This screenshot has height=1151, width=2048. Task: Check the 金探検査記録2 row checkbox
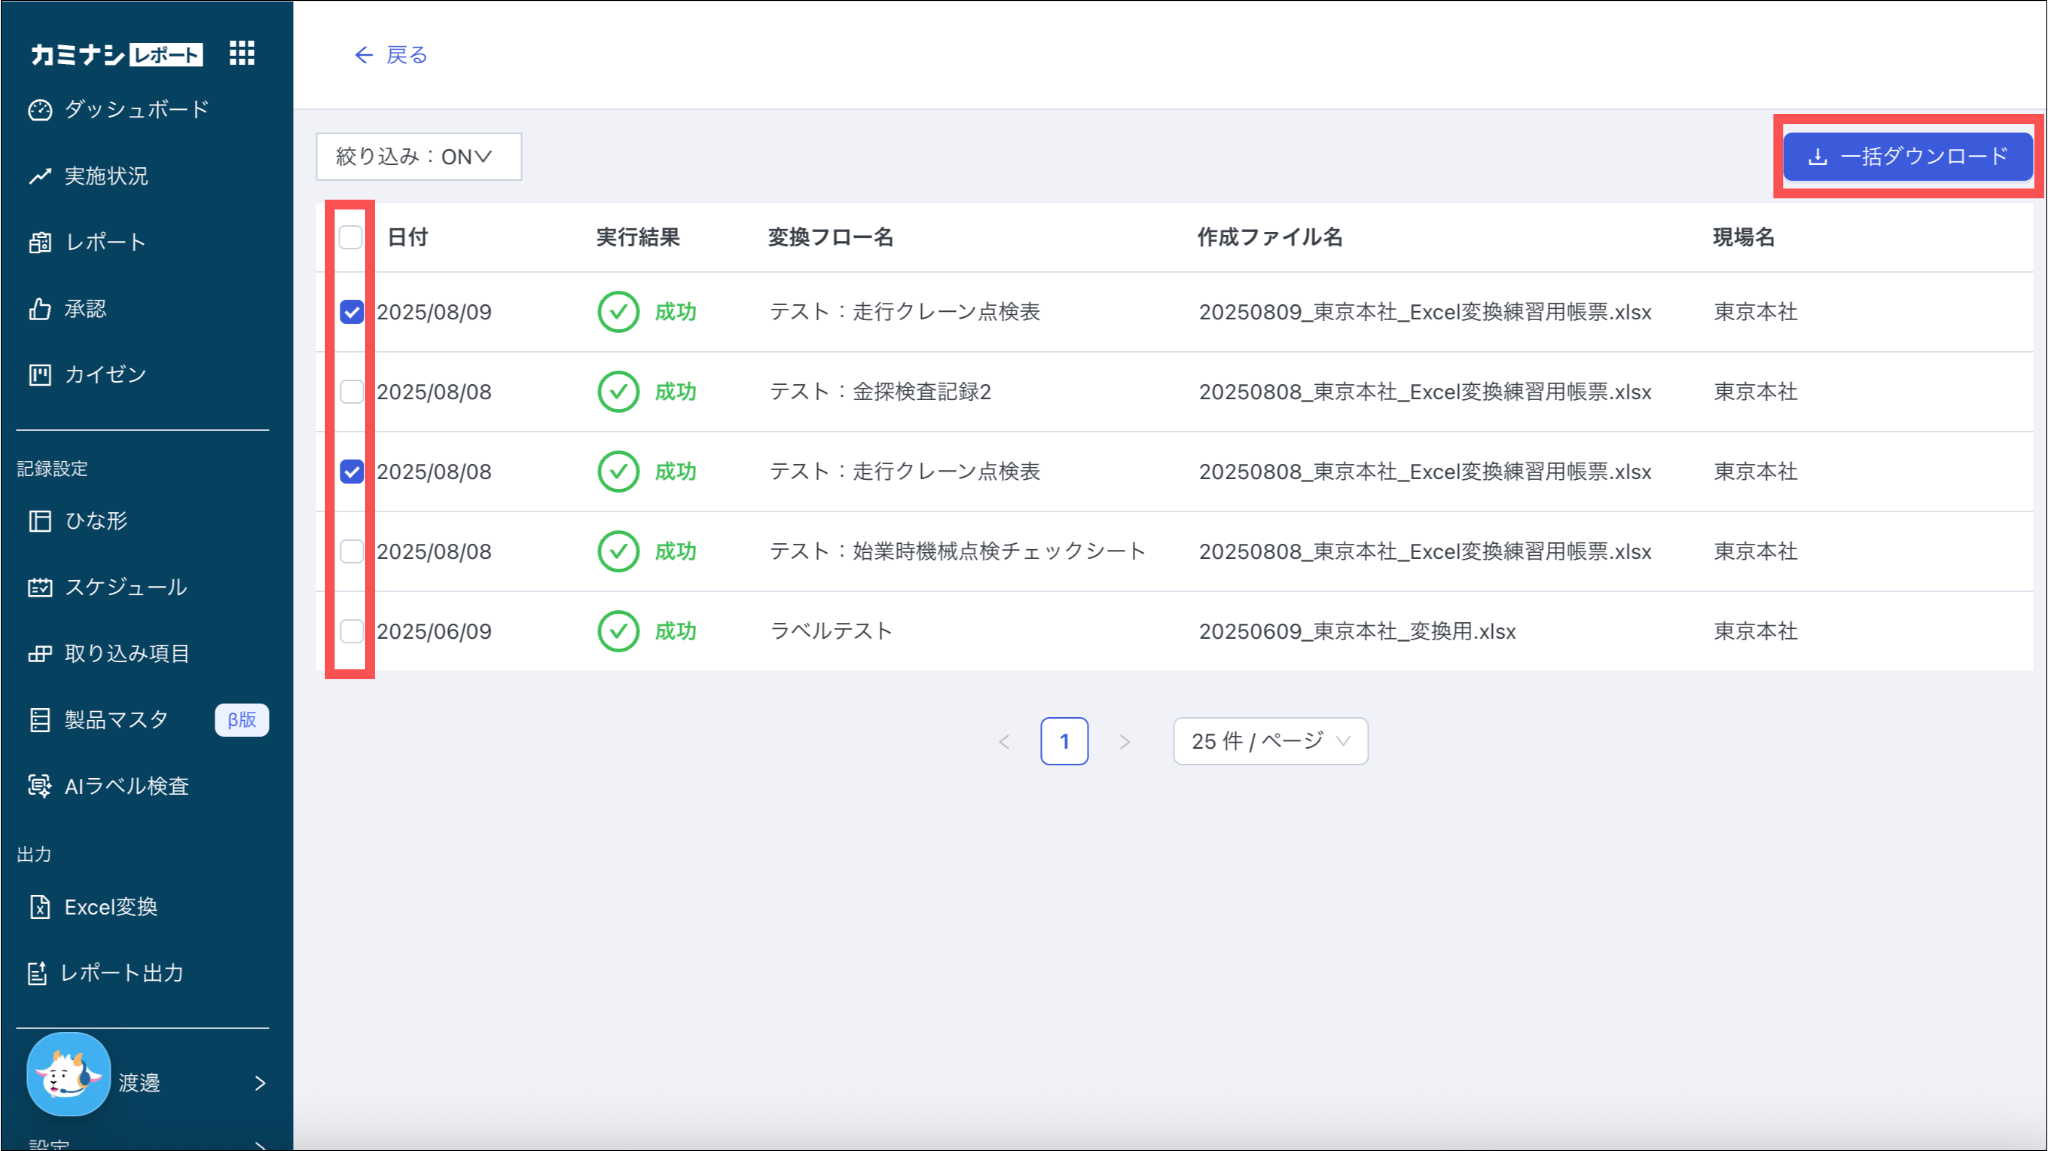(351, 392)
